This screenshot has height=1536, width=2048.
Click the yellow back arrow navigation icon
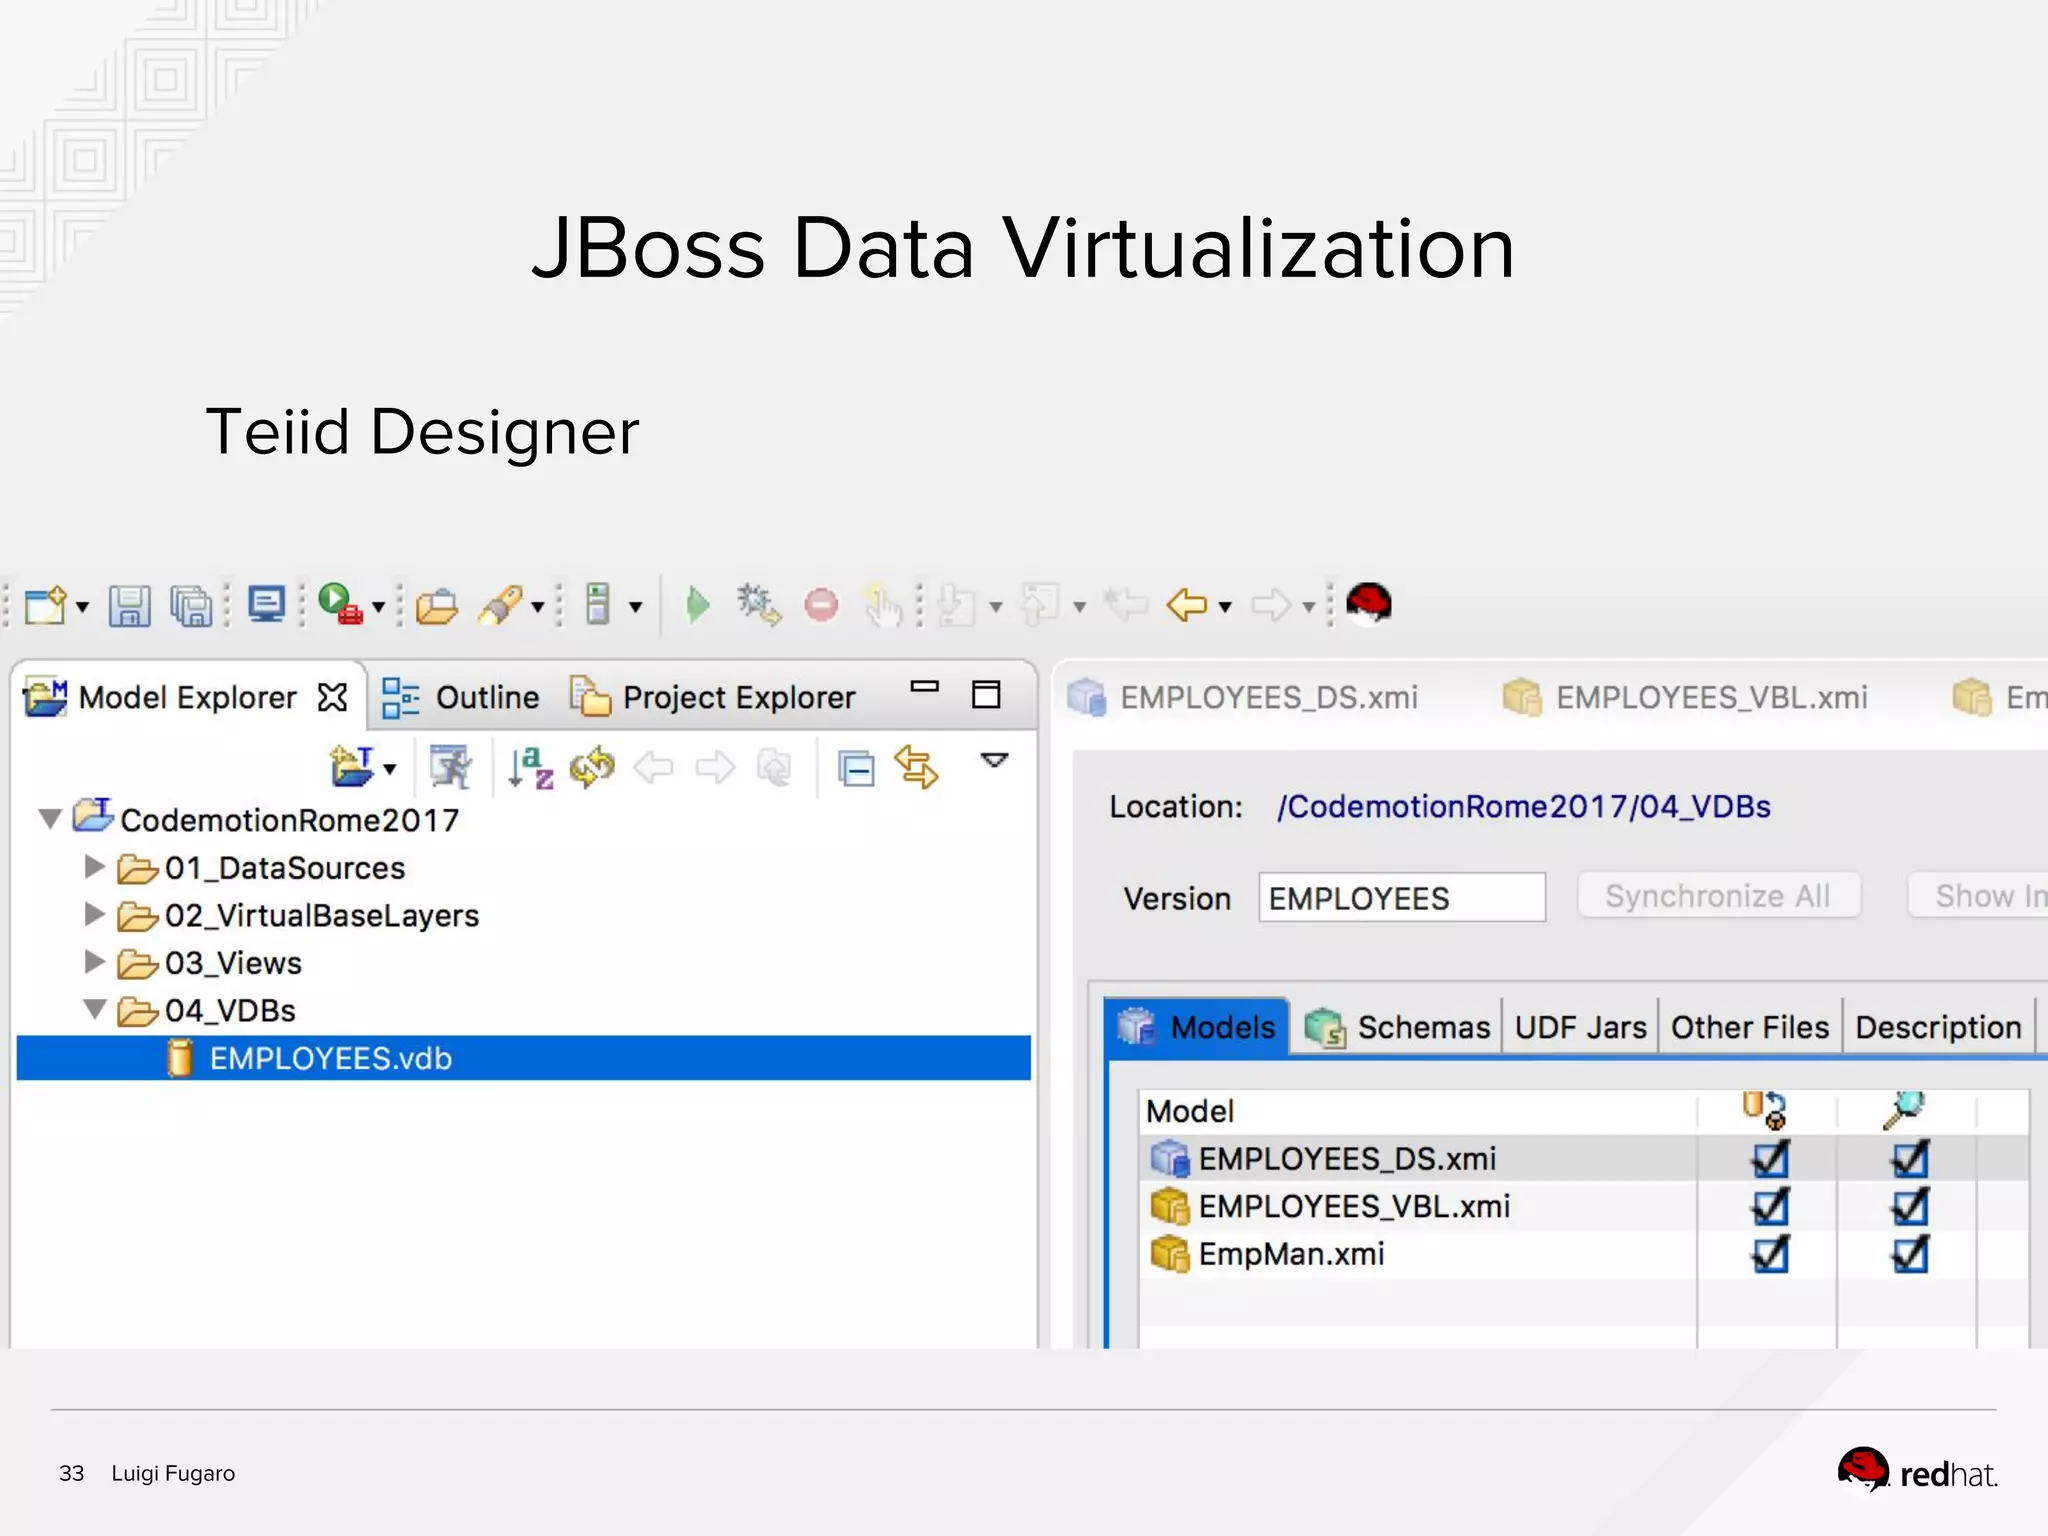pos(1187,605)
